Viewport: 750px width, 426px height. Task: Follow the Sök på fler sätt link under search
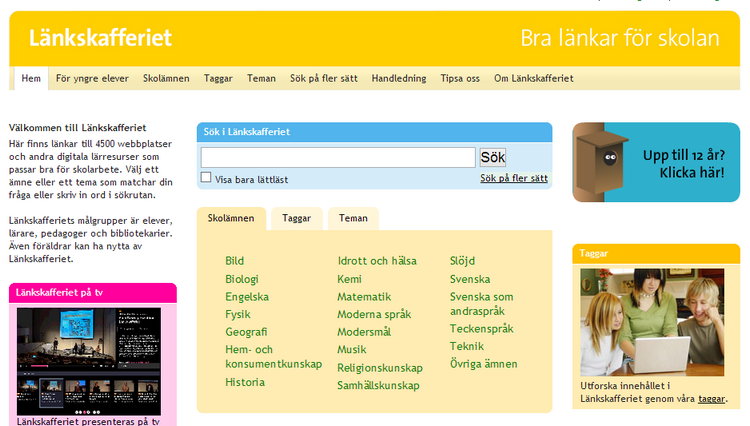click(514, 178)
